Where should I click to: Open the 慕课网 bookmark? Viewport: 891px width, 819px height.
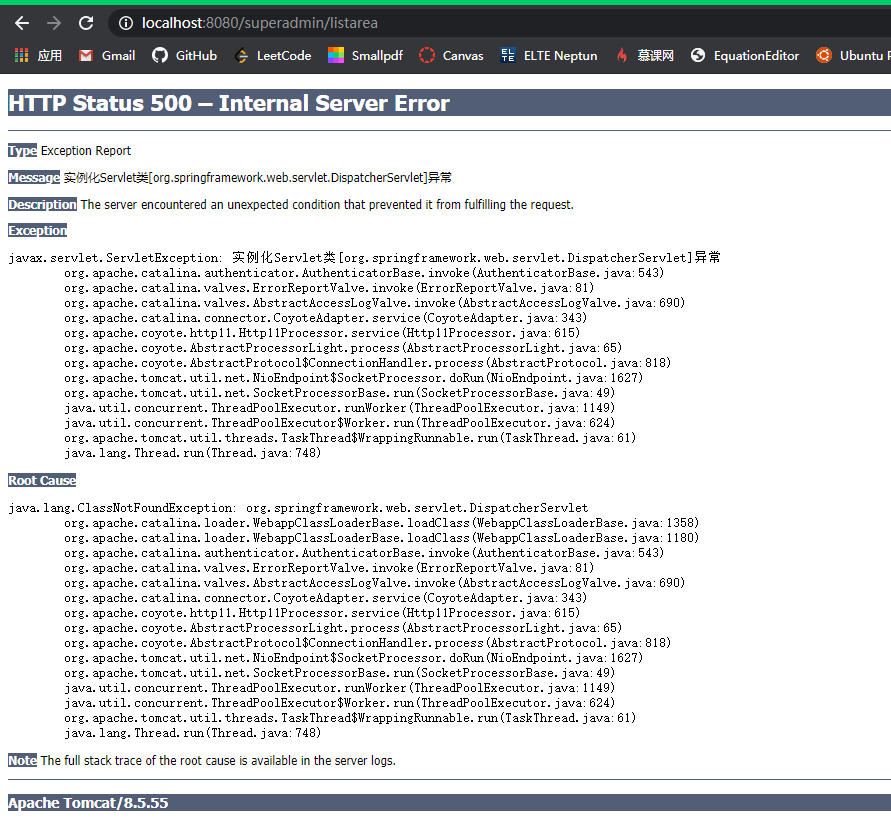[655, 56]
